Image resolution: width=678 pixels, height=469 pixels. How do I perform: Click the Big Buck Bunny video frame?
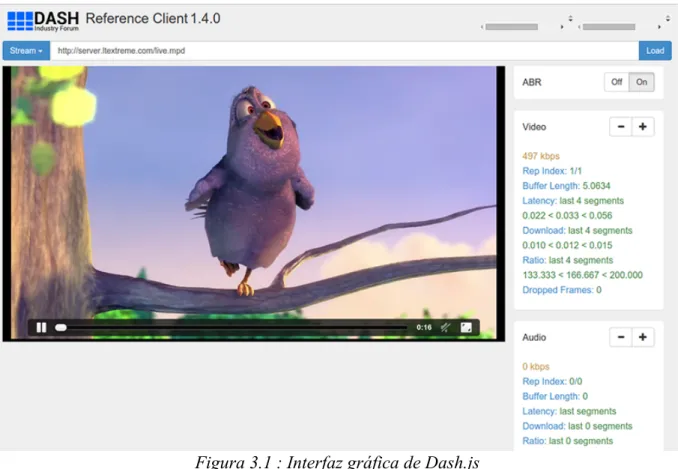click(254, 203)
